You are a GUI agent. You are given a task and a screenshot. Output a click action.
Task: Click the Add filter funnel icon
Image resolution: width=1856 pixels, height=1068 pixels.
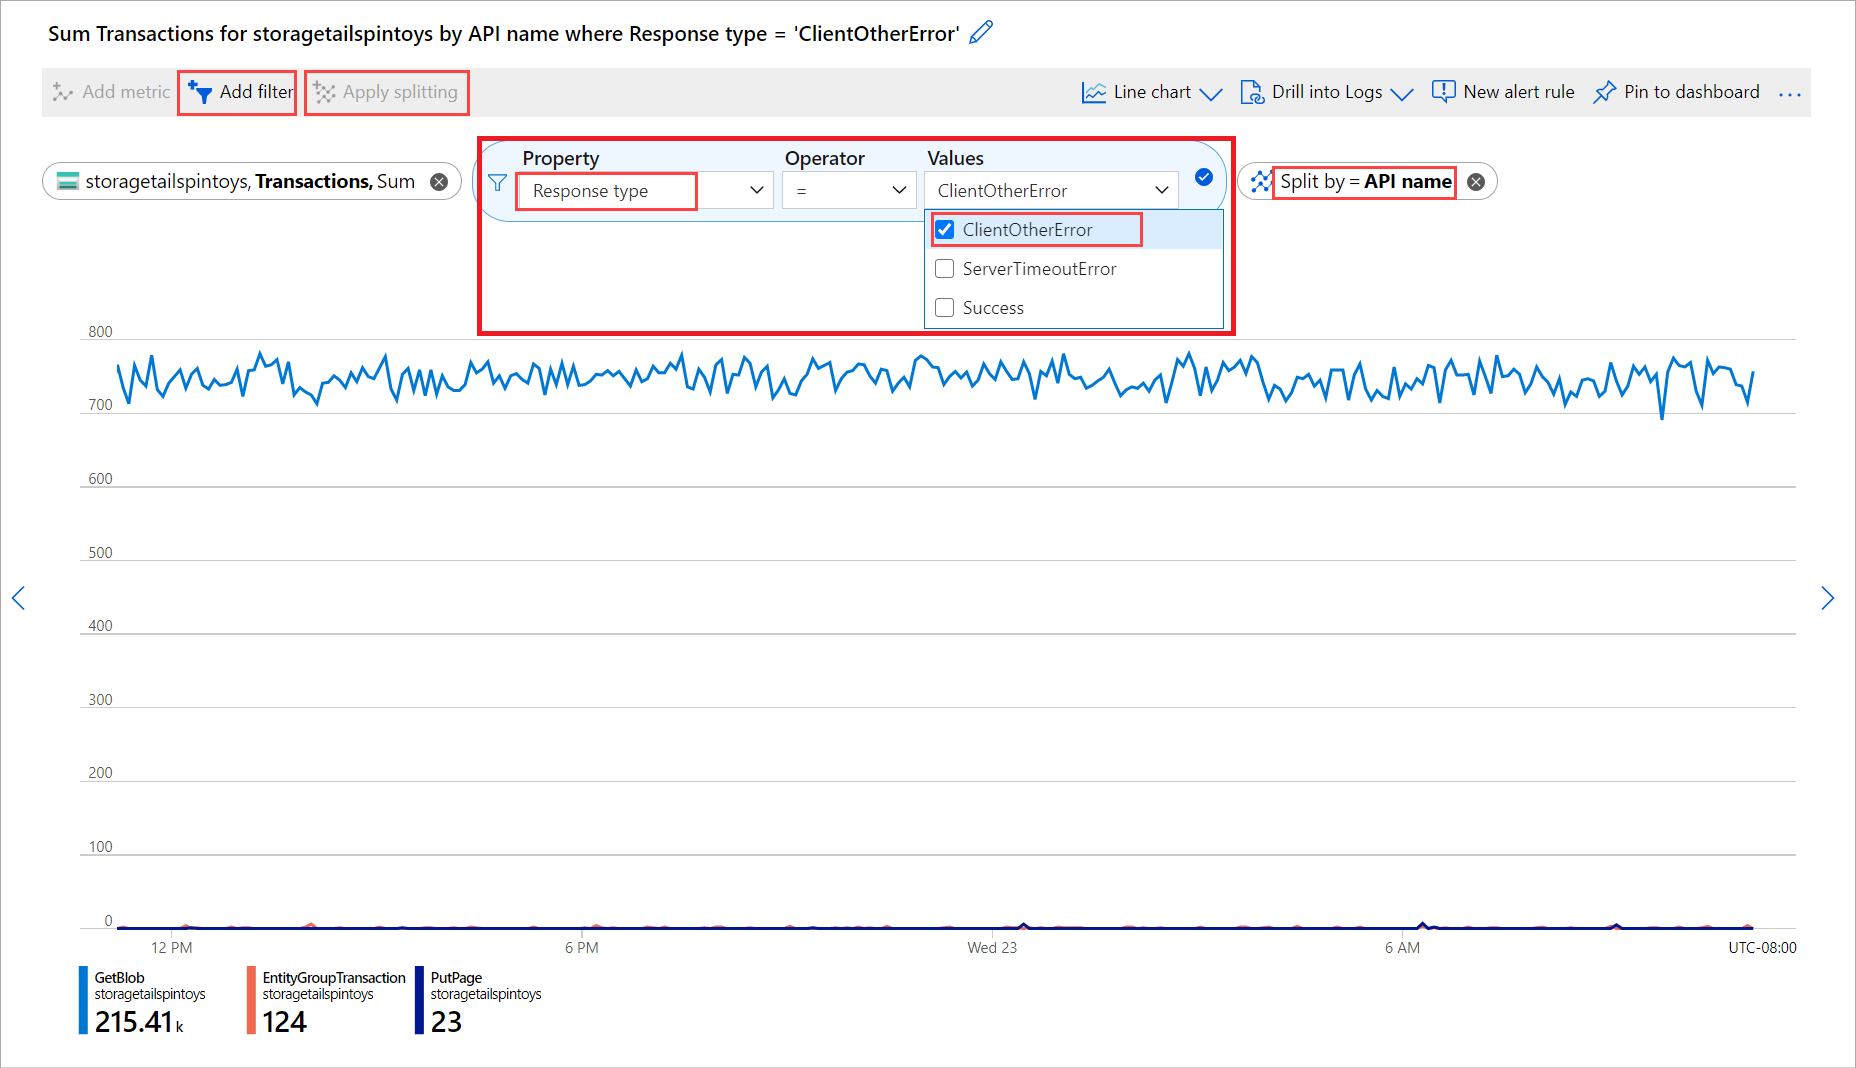coord(200,92)
